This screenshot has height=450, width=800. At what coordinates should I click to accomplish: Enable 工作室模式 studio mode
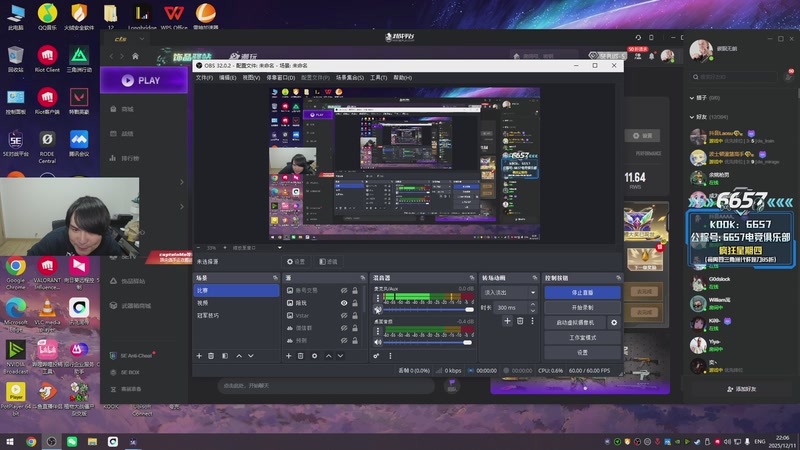pyautogui.click(x=582, y=337)
